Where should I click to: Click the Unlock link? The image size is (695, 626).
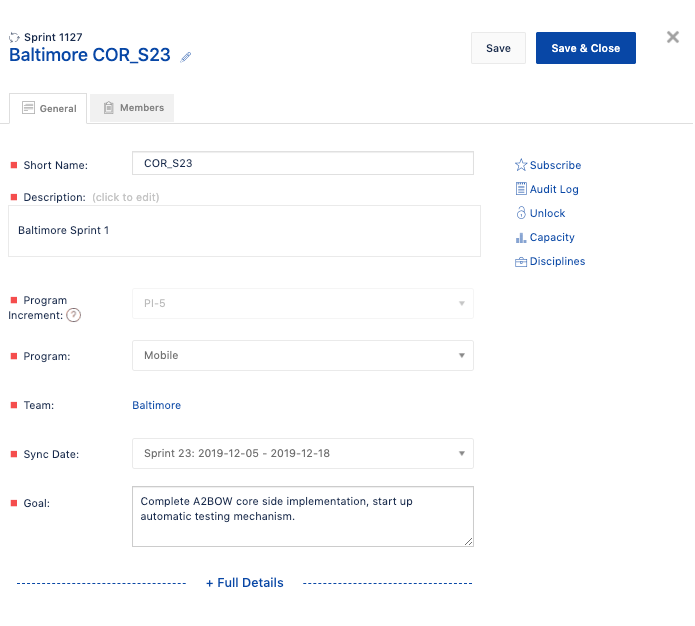coord(547,213)
